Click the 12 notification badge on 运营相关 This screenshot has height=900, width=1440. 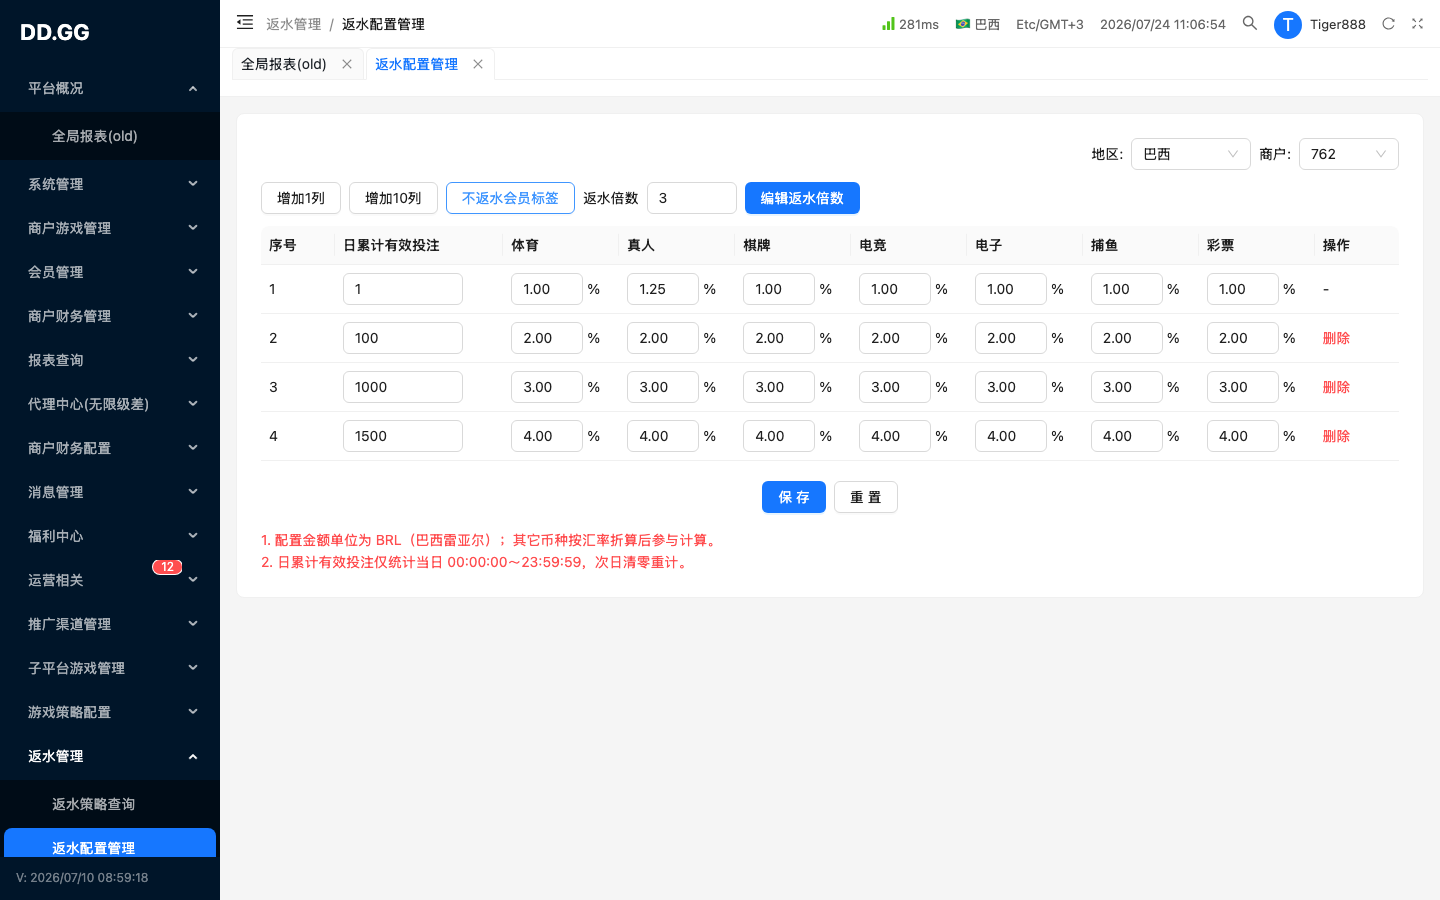coord(167,567)
